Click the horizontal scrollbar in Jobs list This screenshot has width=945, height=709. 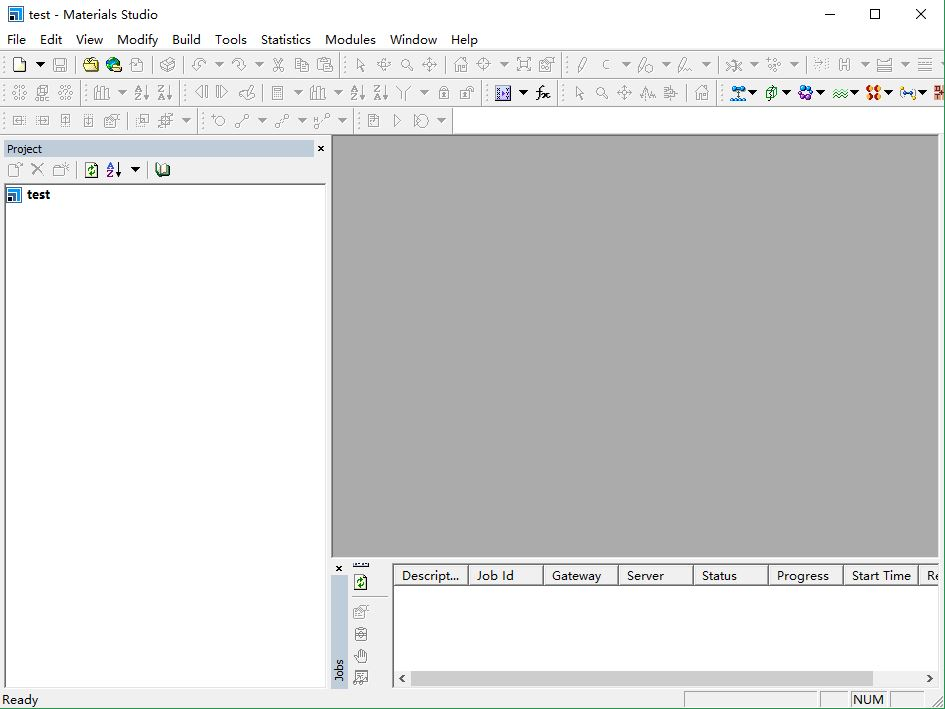coord(640,678)
